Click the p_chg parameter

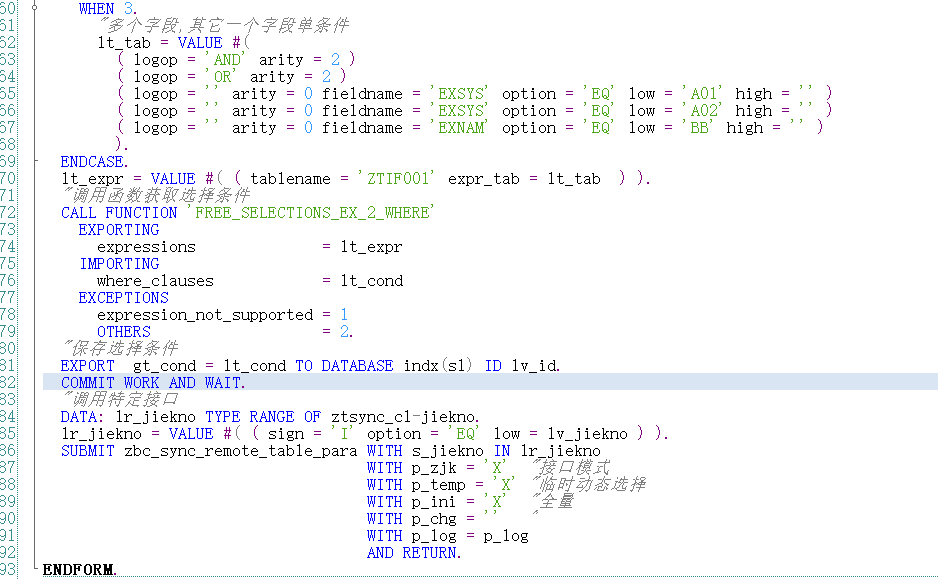tap(434, 518)
